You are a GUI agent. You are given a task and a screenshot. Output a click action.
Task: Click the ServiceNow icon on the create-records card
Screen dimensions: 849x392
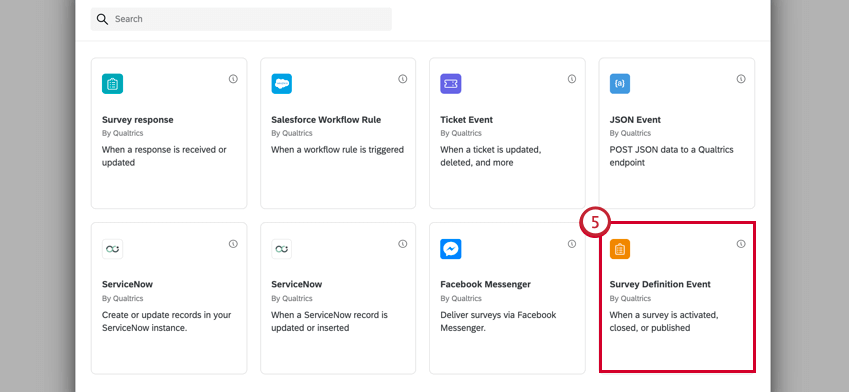[113, 249]
